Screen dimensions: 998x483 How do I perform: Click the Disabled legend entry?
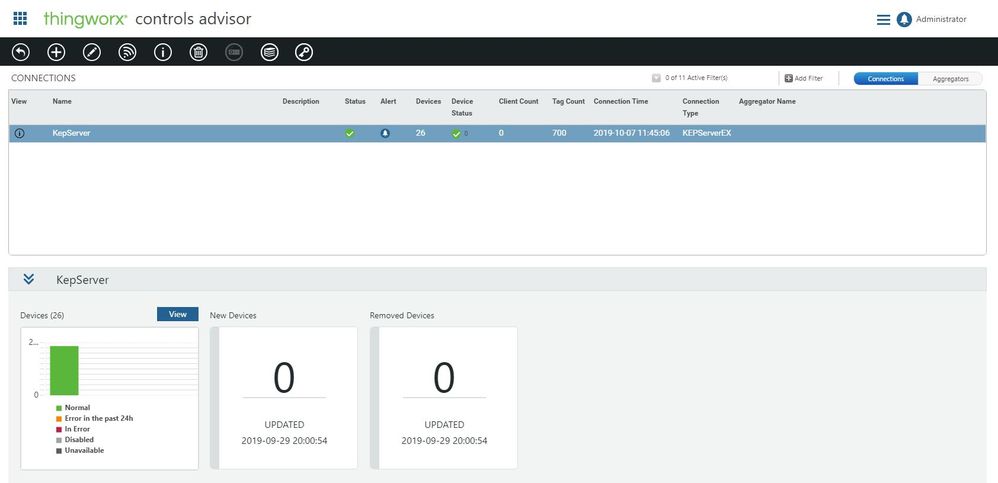(x=74, y=440)
